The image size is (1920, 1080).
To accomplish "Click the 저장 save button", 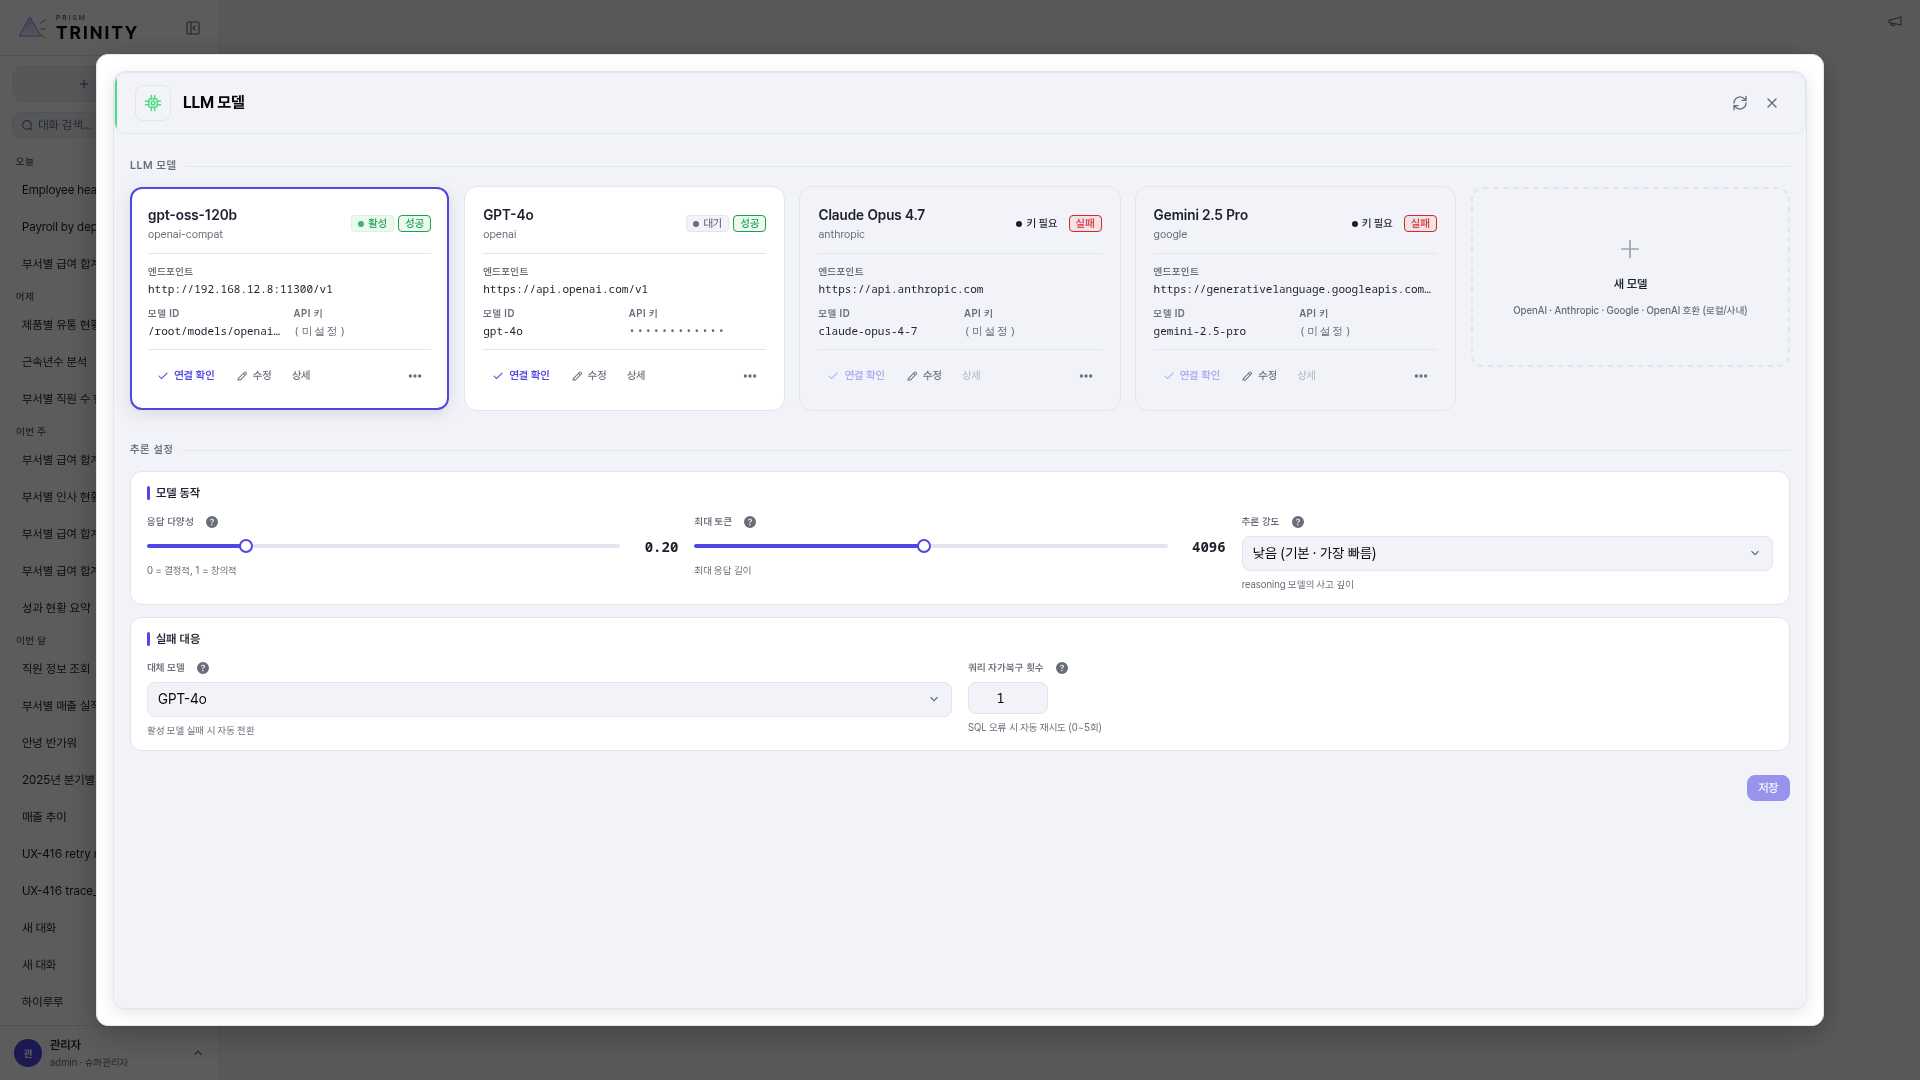I will click(1768, 788).
